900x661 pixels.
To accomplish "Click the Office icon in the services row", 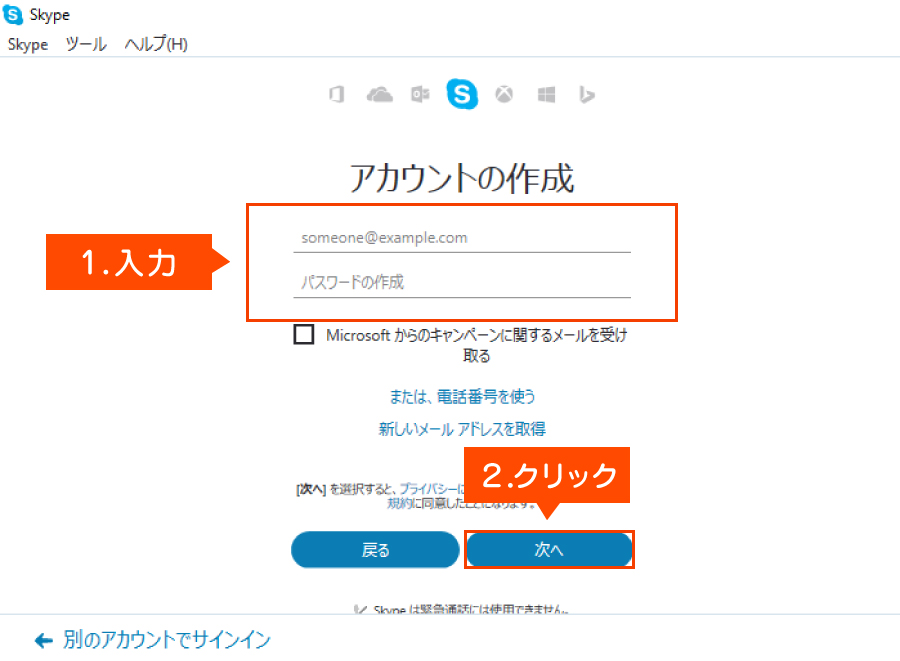I will point(336,95).
